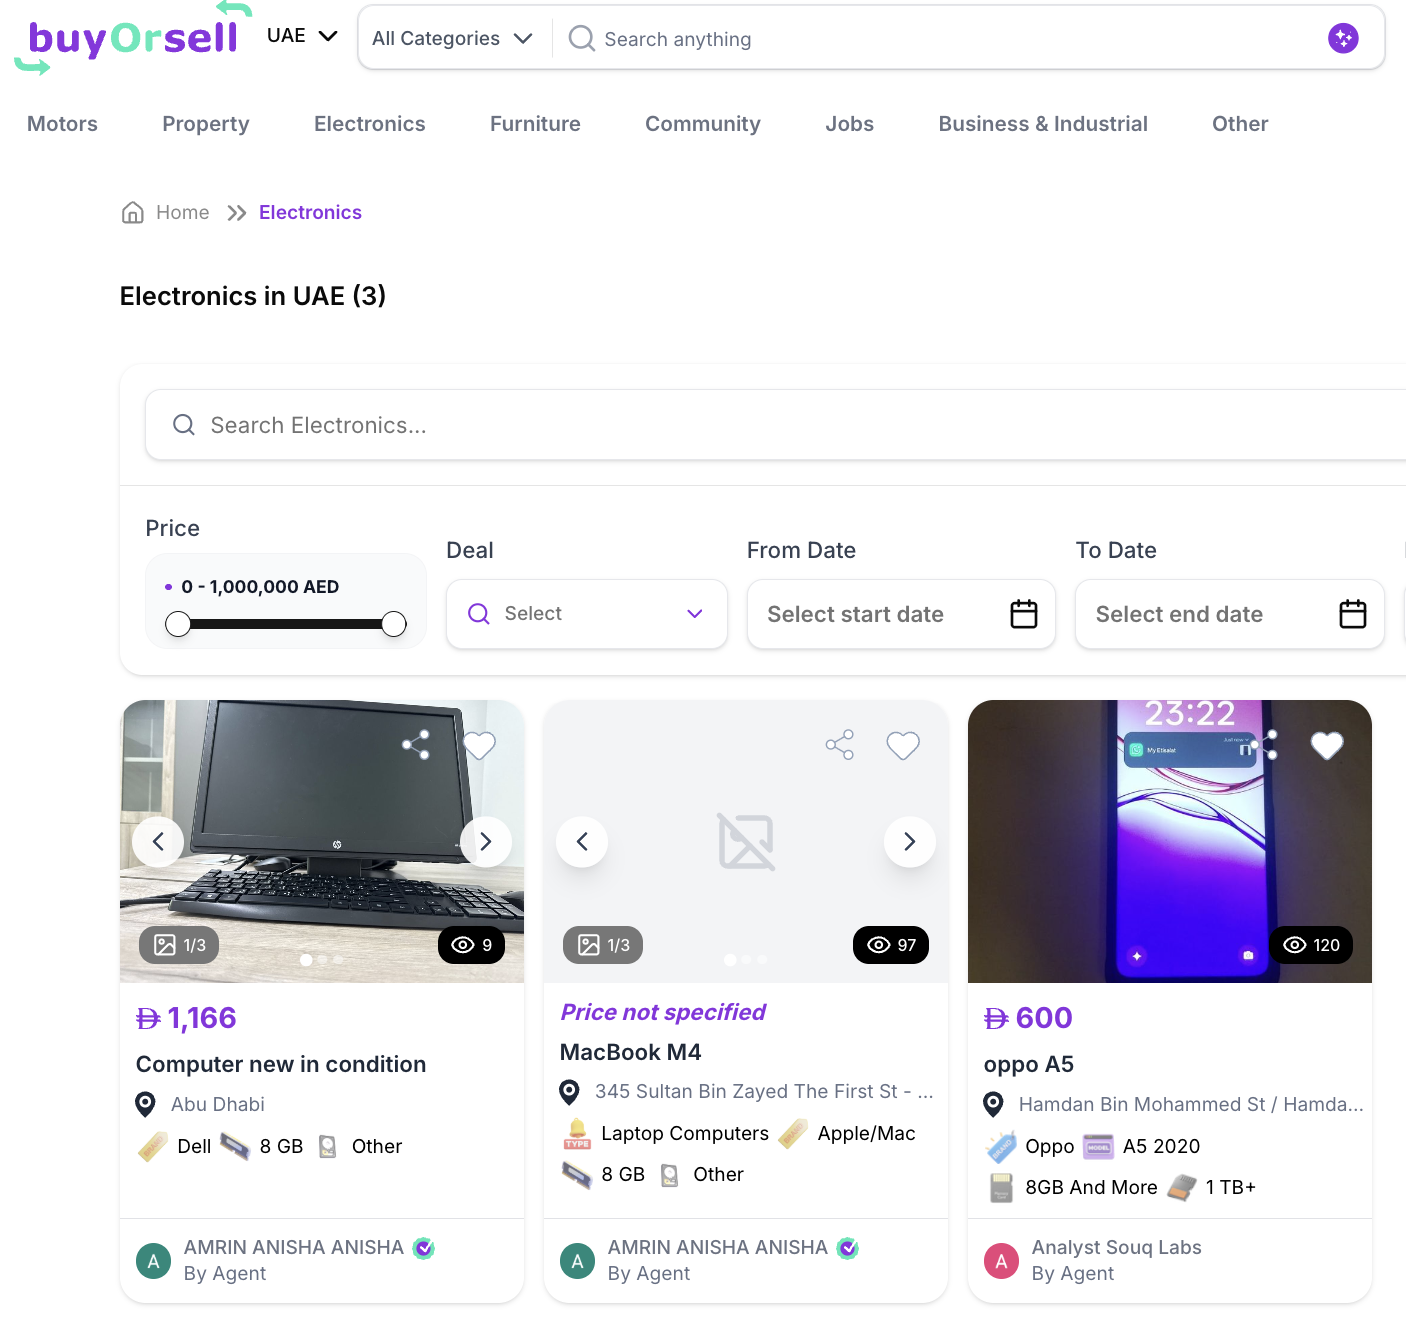
Task: Click the 1/3 image counter on MacBook M4
Action: point(603,945)
